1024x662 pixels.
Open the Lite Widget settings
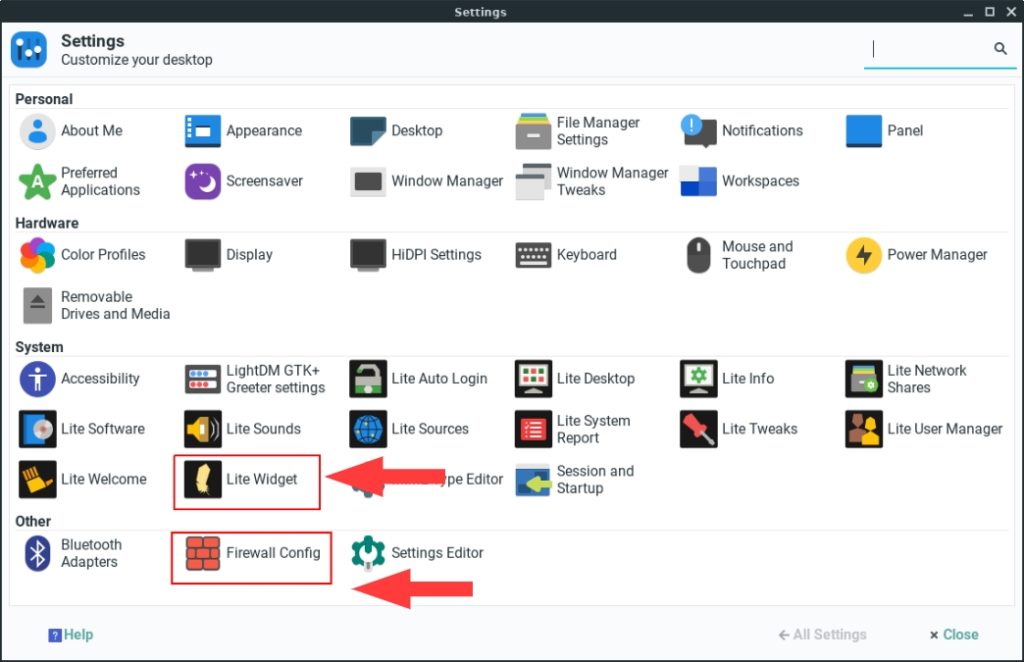click(x=246, y=479)
